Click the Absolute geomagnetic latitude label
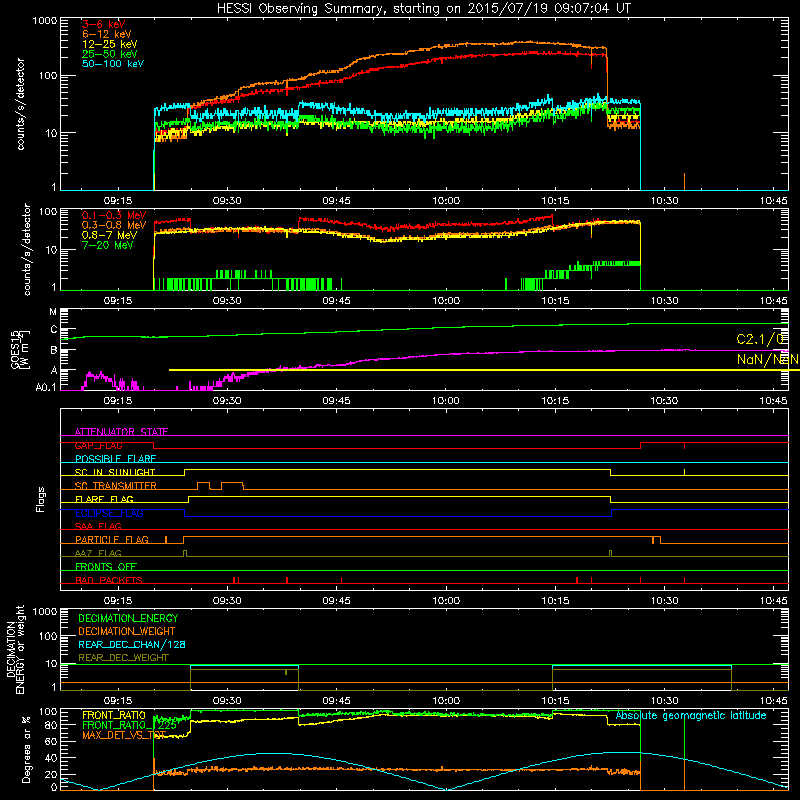The width and height of the screenshot is (800, 800). (691, 715)
